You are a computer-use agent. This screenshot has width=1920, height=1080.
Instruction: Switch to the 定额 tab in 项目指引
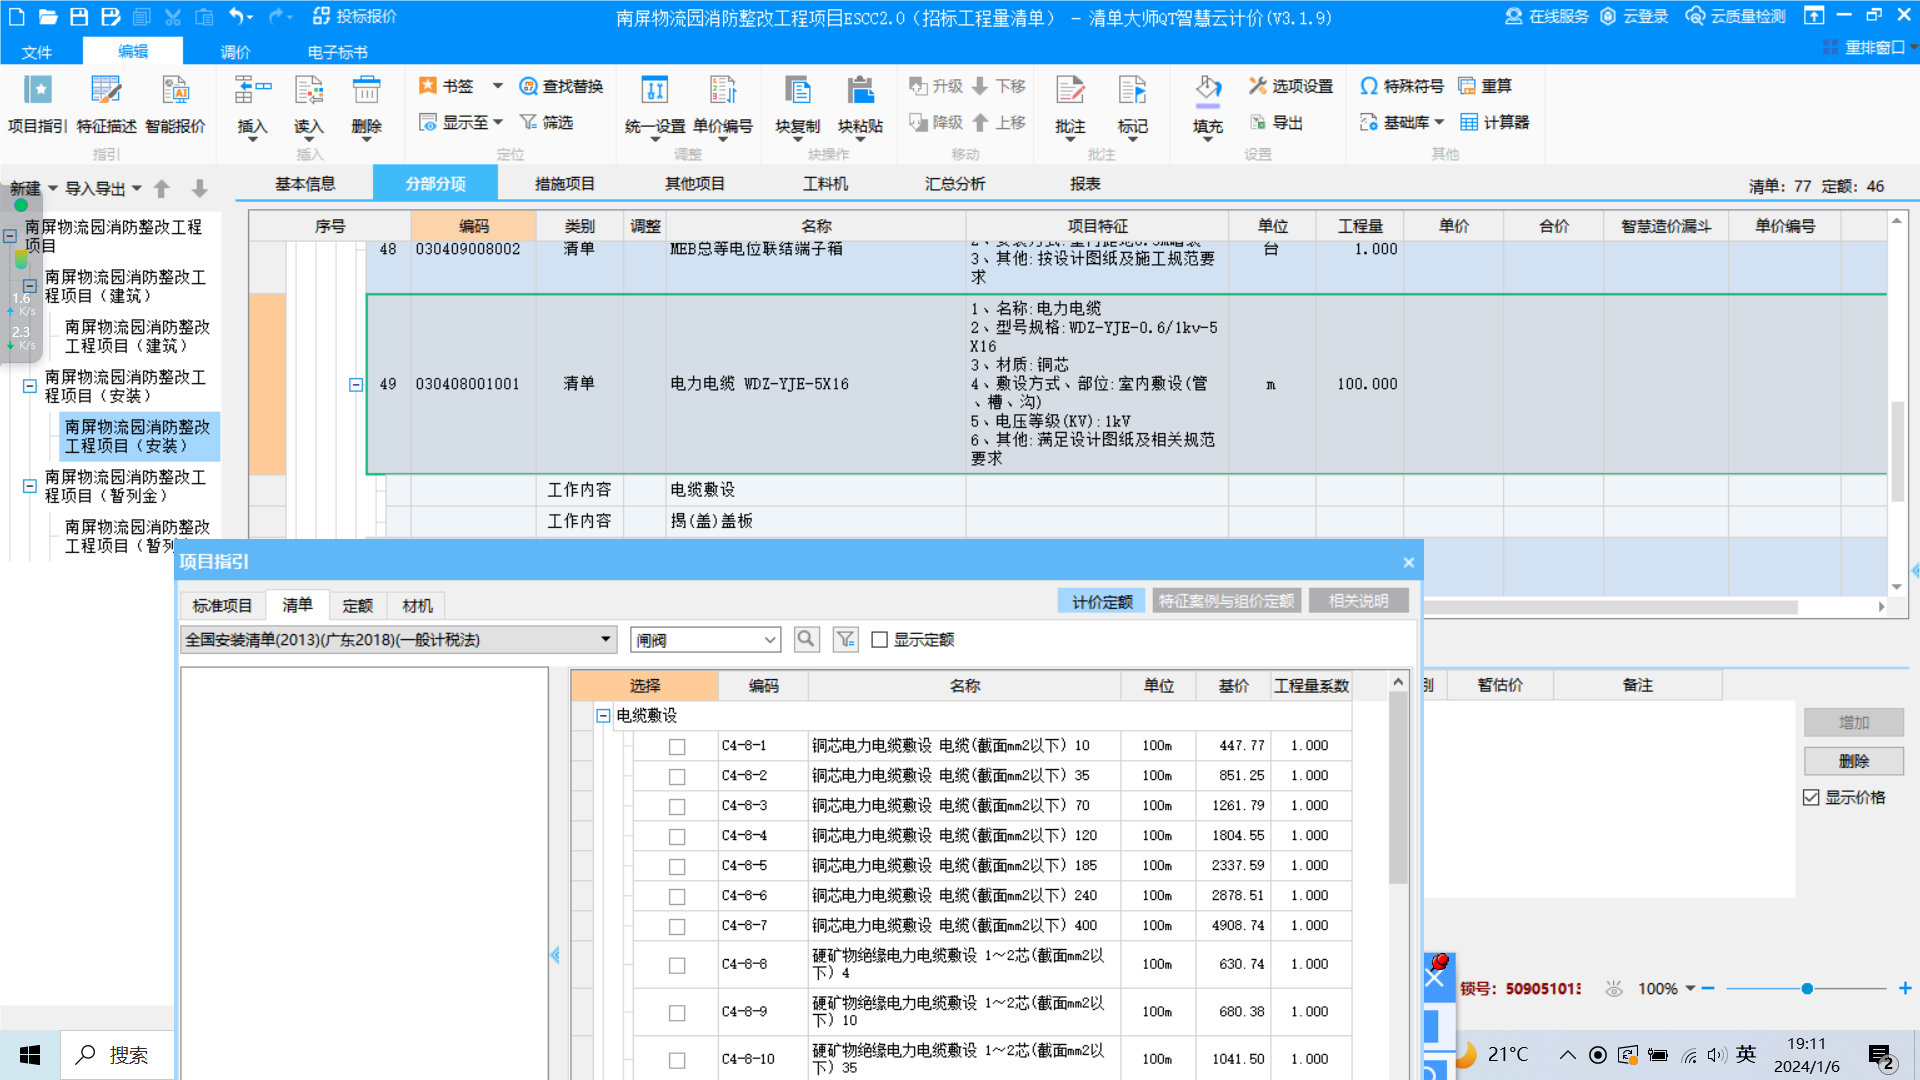357,605
